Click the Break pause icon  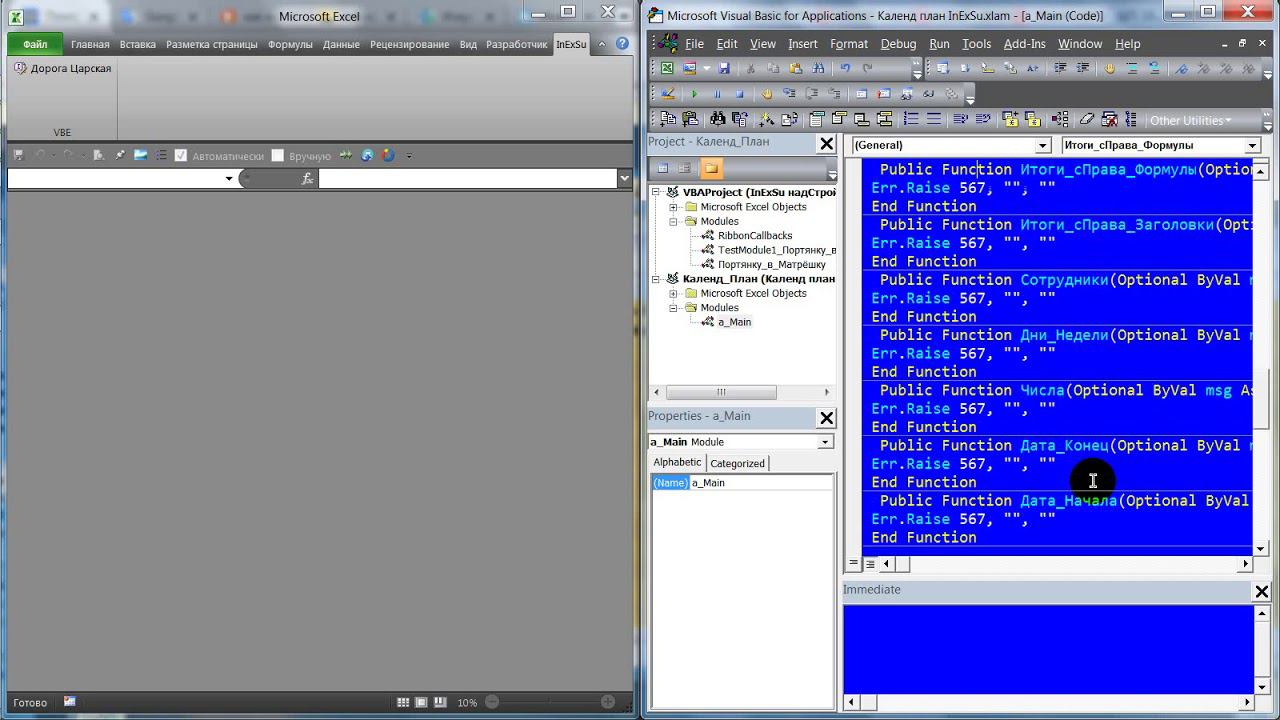pyautogui.click(x=716, y=94)
